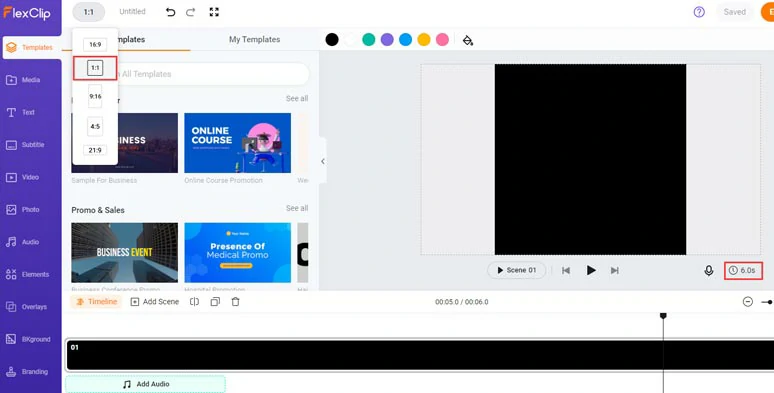This screenshot has width=774, height=393.
Task: Click the timeline playhead marker
Action: 663,315
